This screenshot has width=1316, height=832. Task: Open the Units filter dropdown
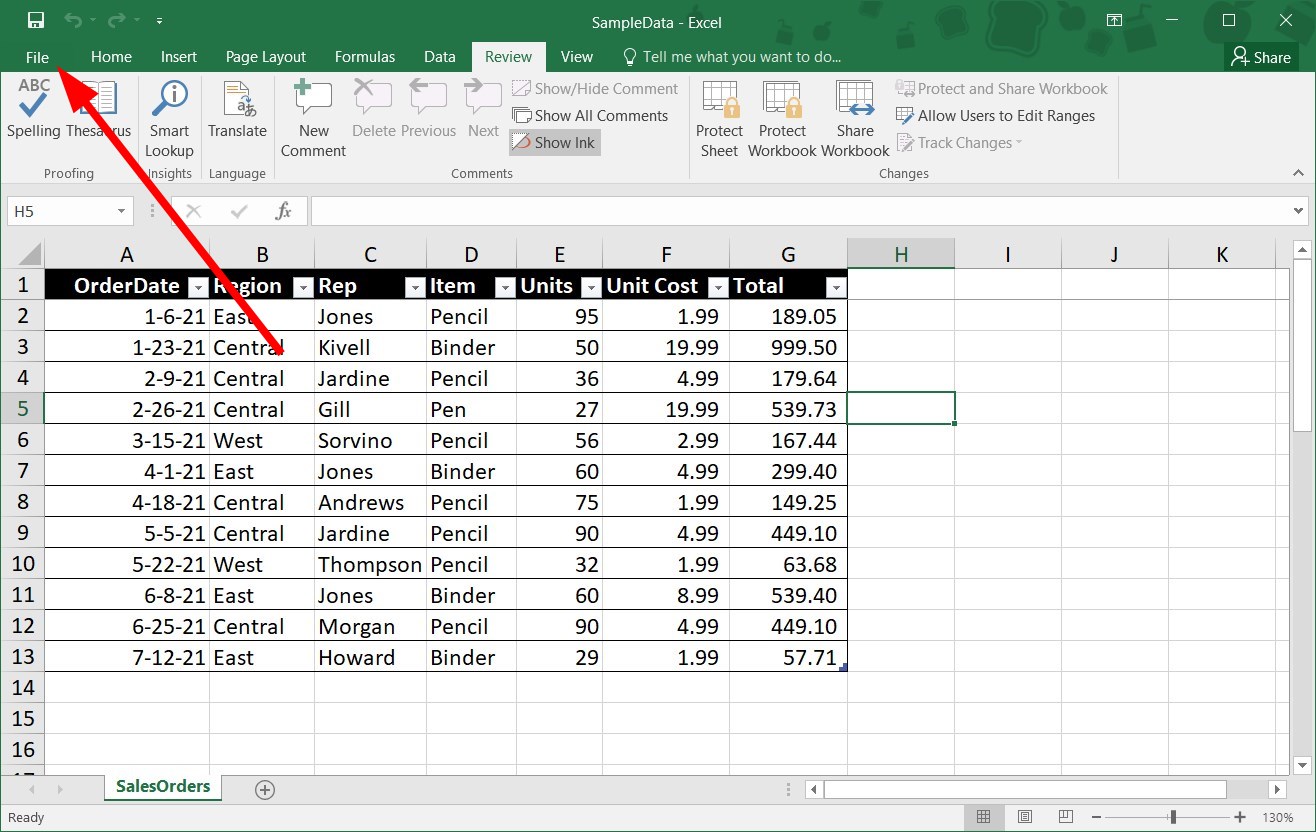point(591,288)
